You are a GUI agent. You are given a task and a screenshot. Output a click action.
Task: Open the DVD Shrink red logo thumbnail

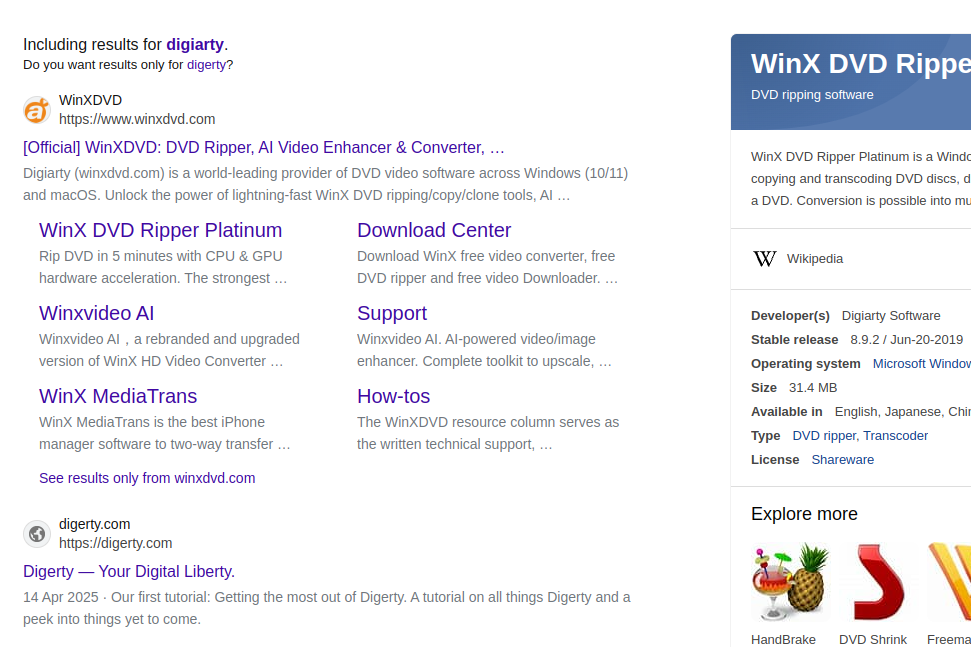pos(879,581)
